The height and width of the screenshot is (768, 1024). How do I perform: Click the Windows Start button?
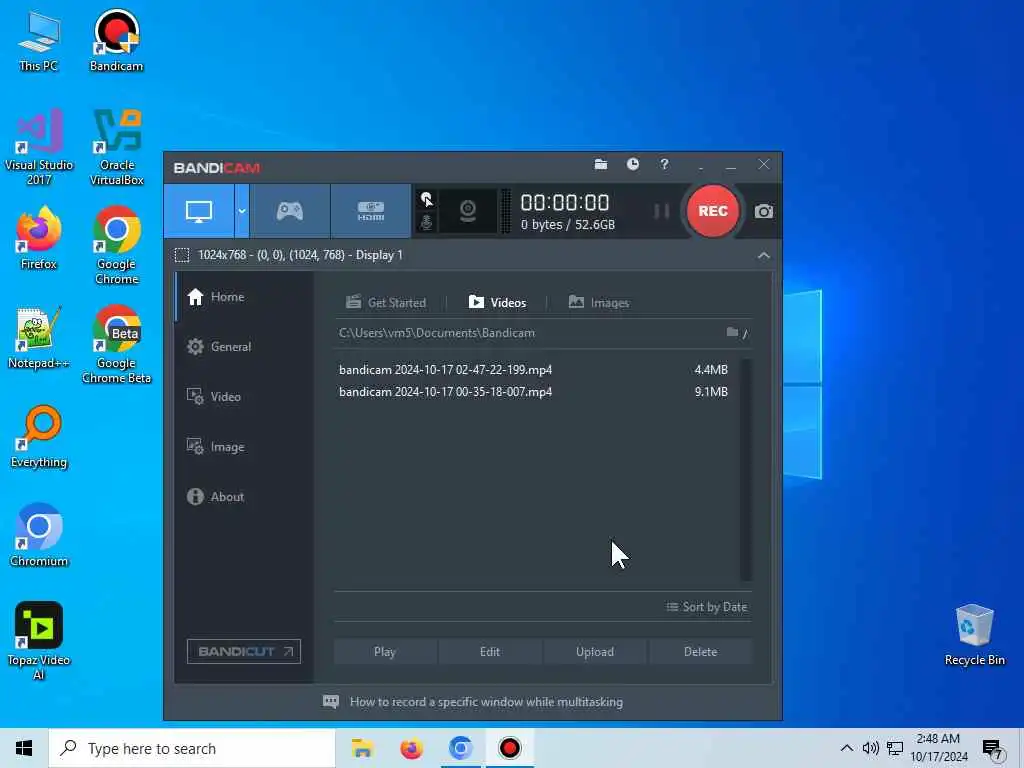(24, 748)
